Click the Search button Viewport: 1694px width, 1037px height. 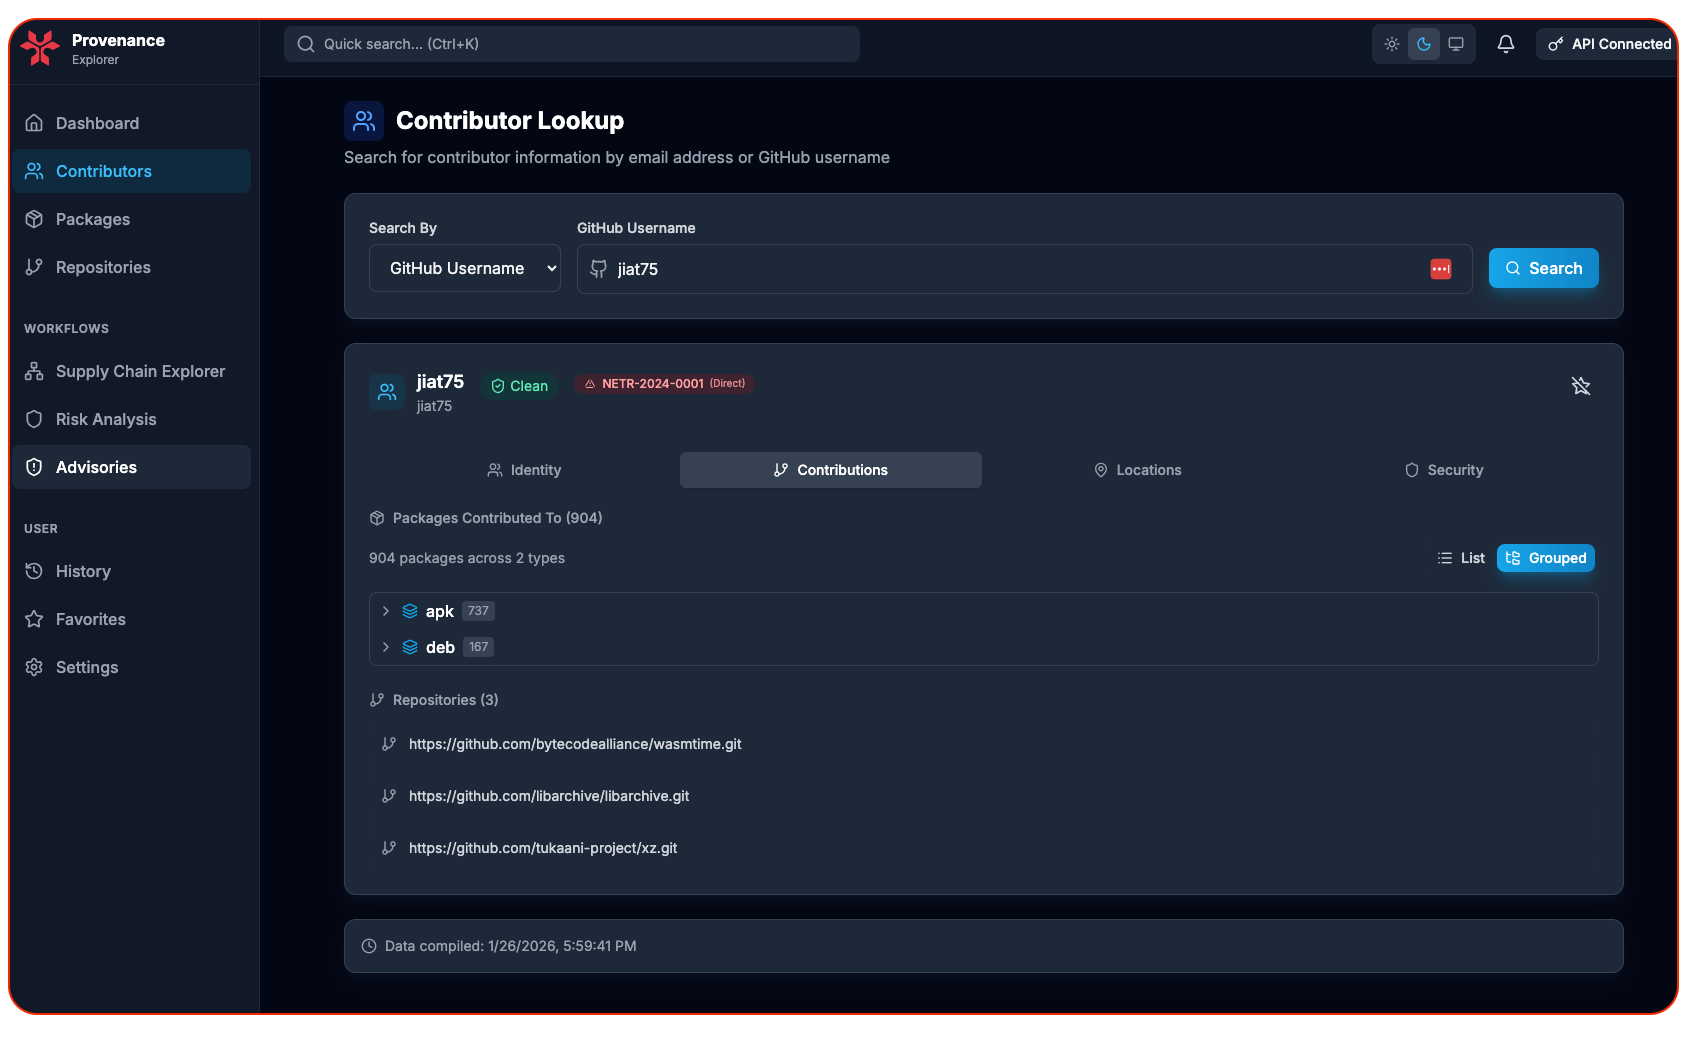(1543, 268)
